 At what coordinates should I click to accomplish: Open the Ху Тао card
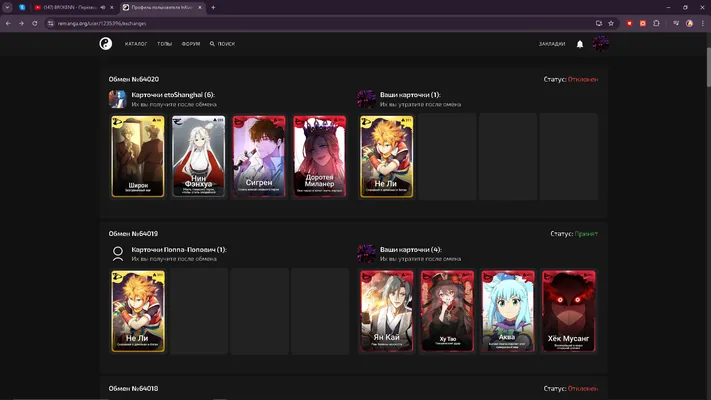pyautogui.click(x=447, y=311)
